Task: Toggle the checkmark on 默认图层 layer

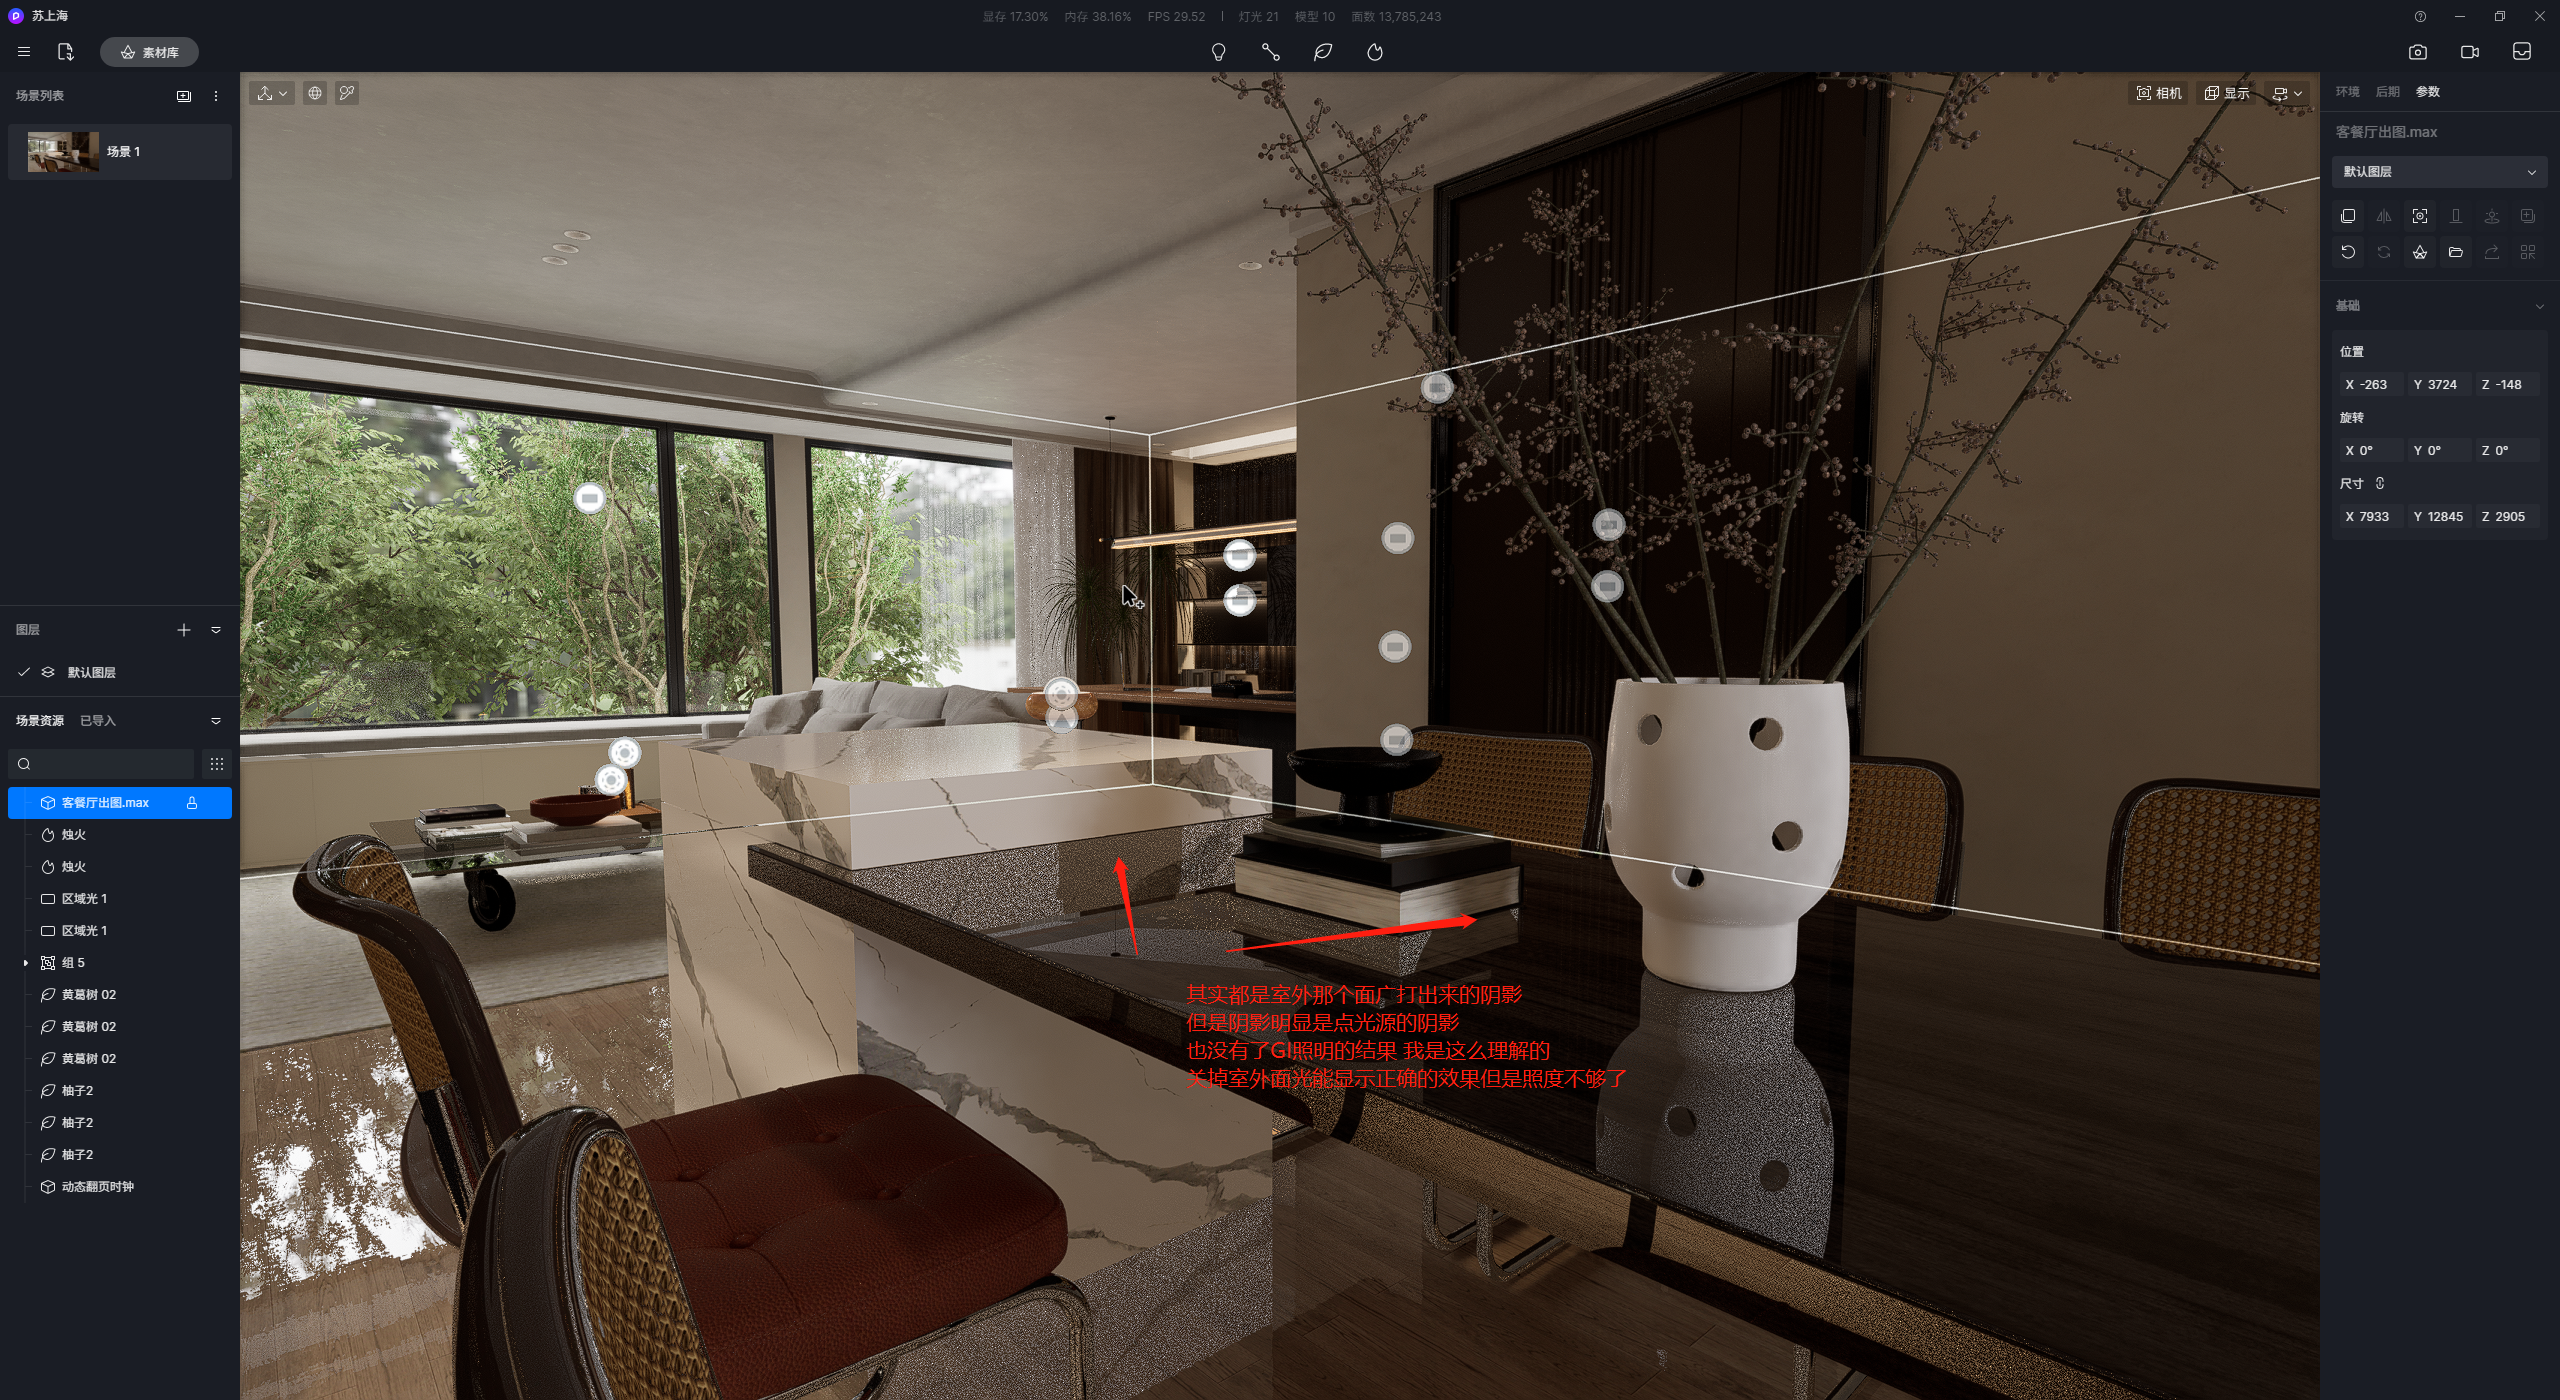Action: point(24,672)
